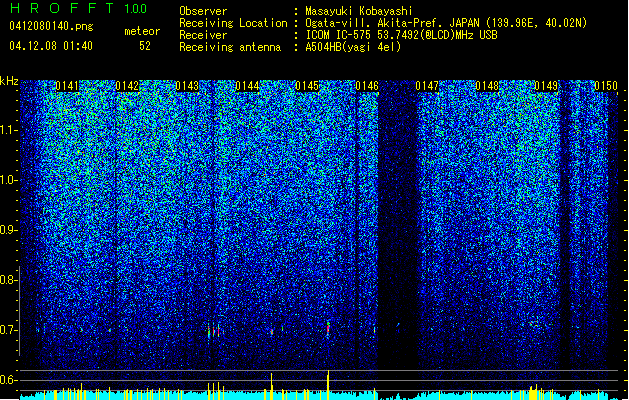Click the date stamp 04.12.08 01:40
Image resolution: width=629 pixels, height=400 pixels.
[x=51, y=45]
